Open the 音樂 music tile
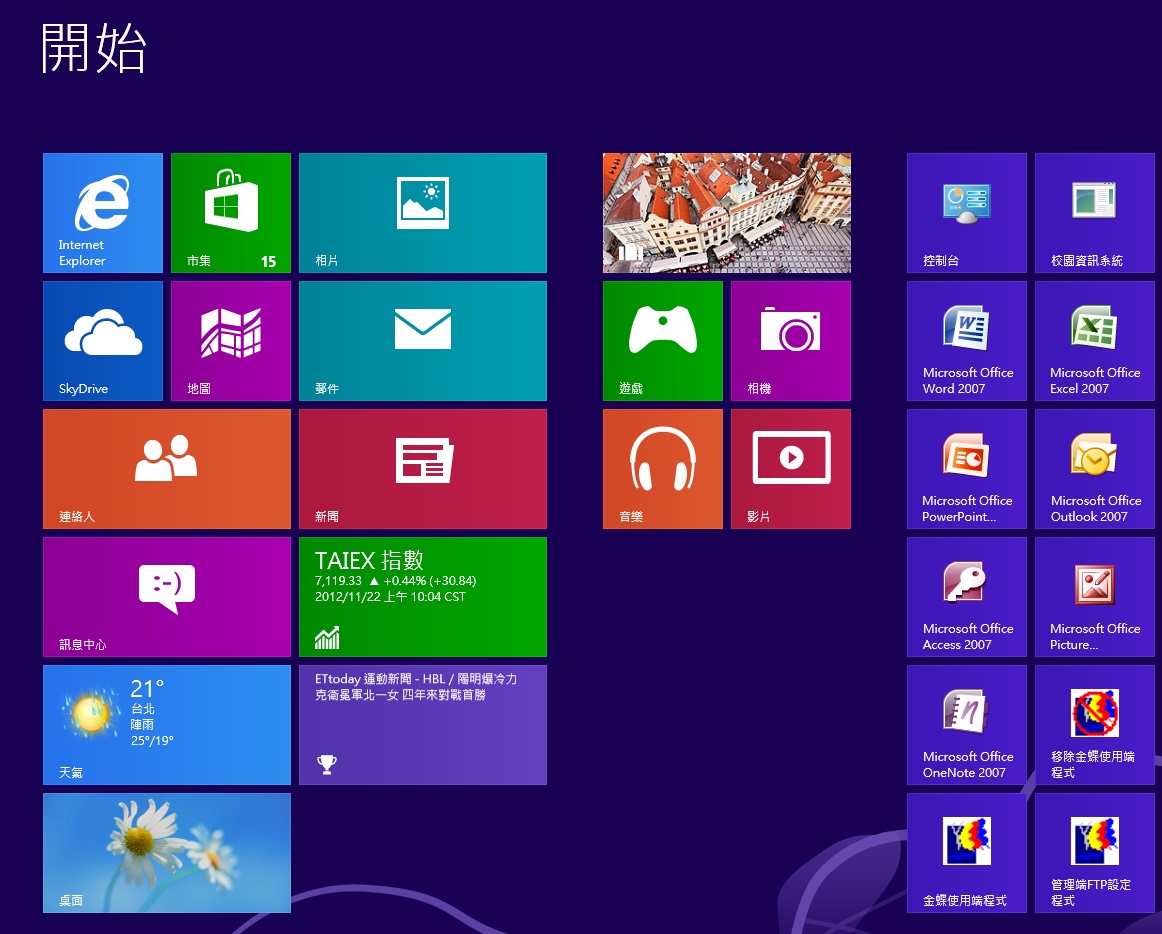The height and width of the screenshot is (934, 1162). 663,469
